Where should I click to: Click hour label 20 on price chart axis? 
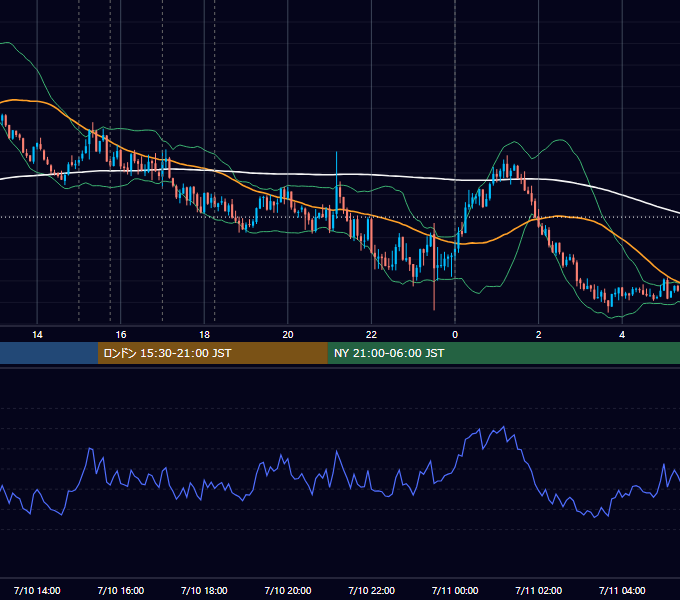pos(288,335)
